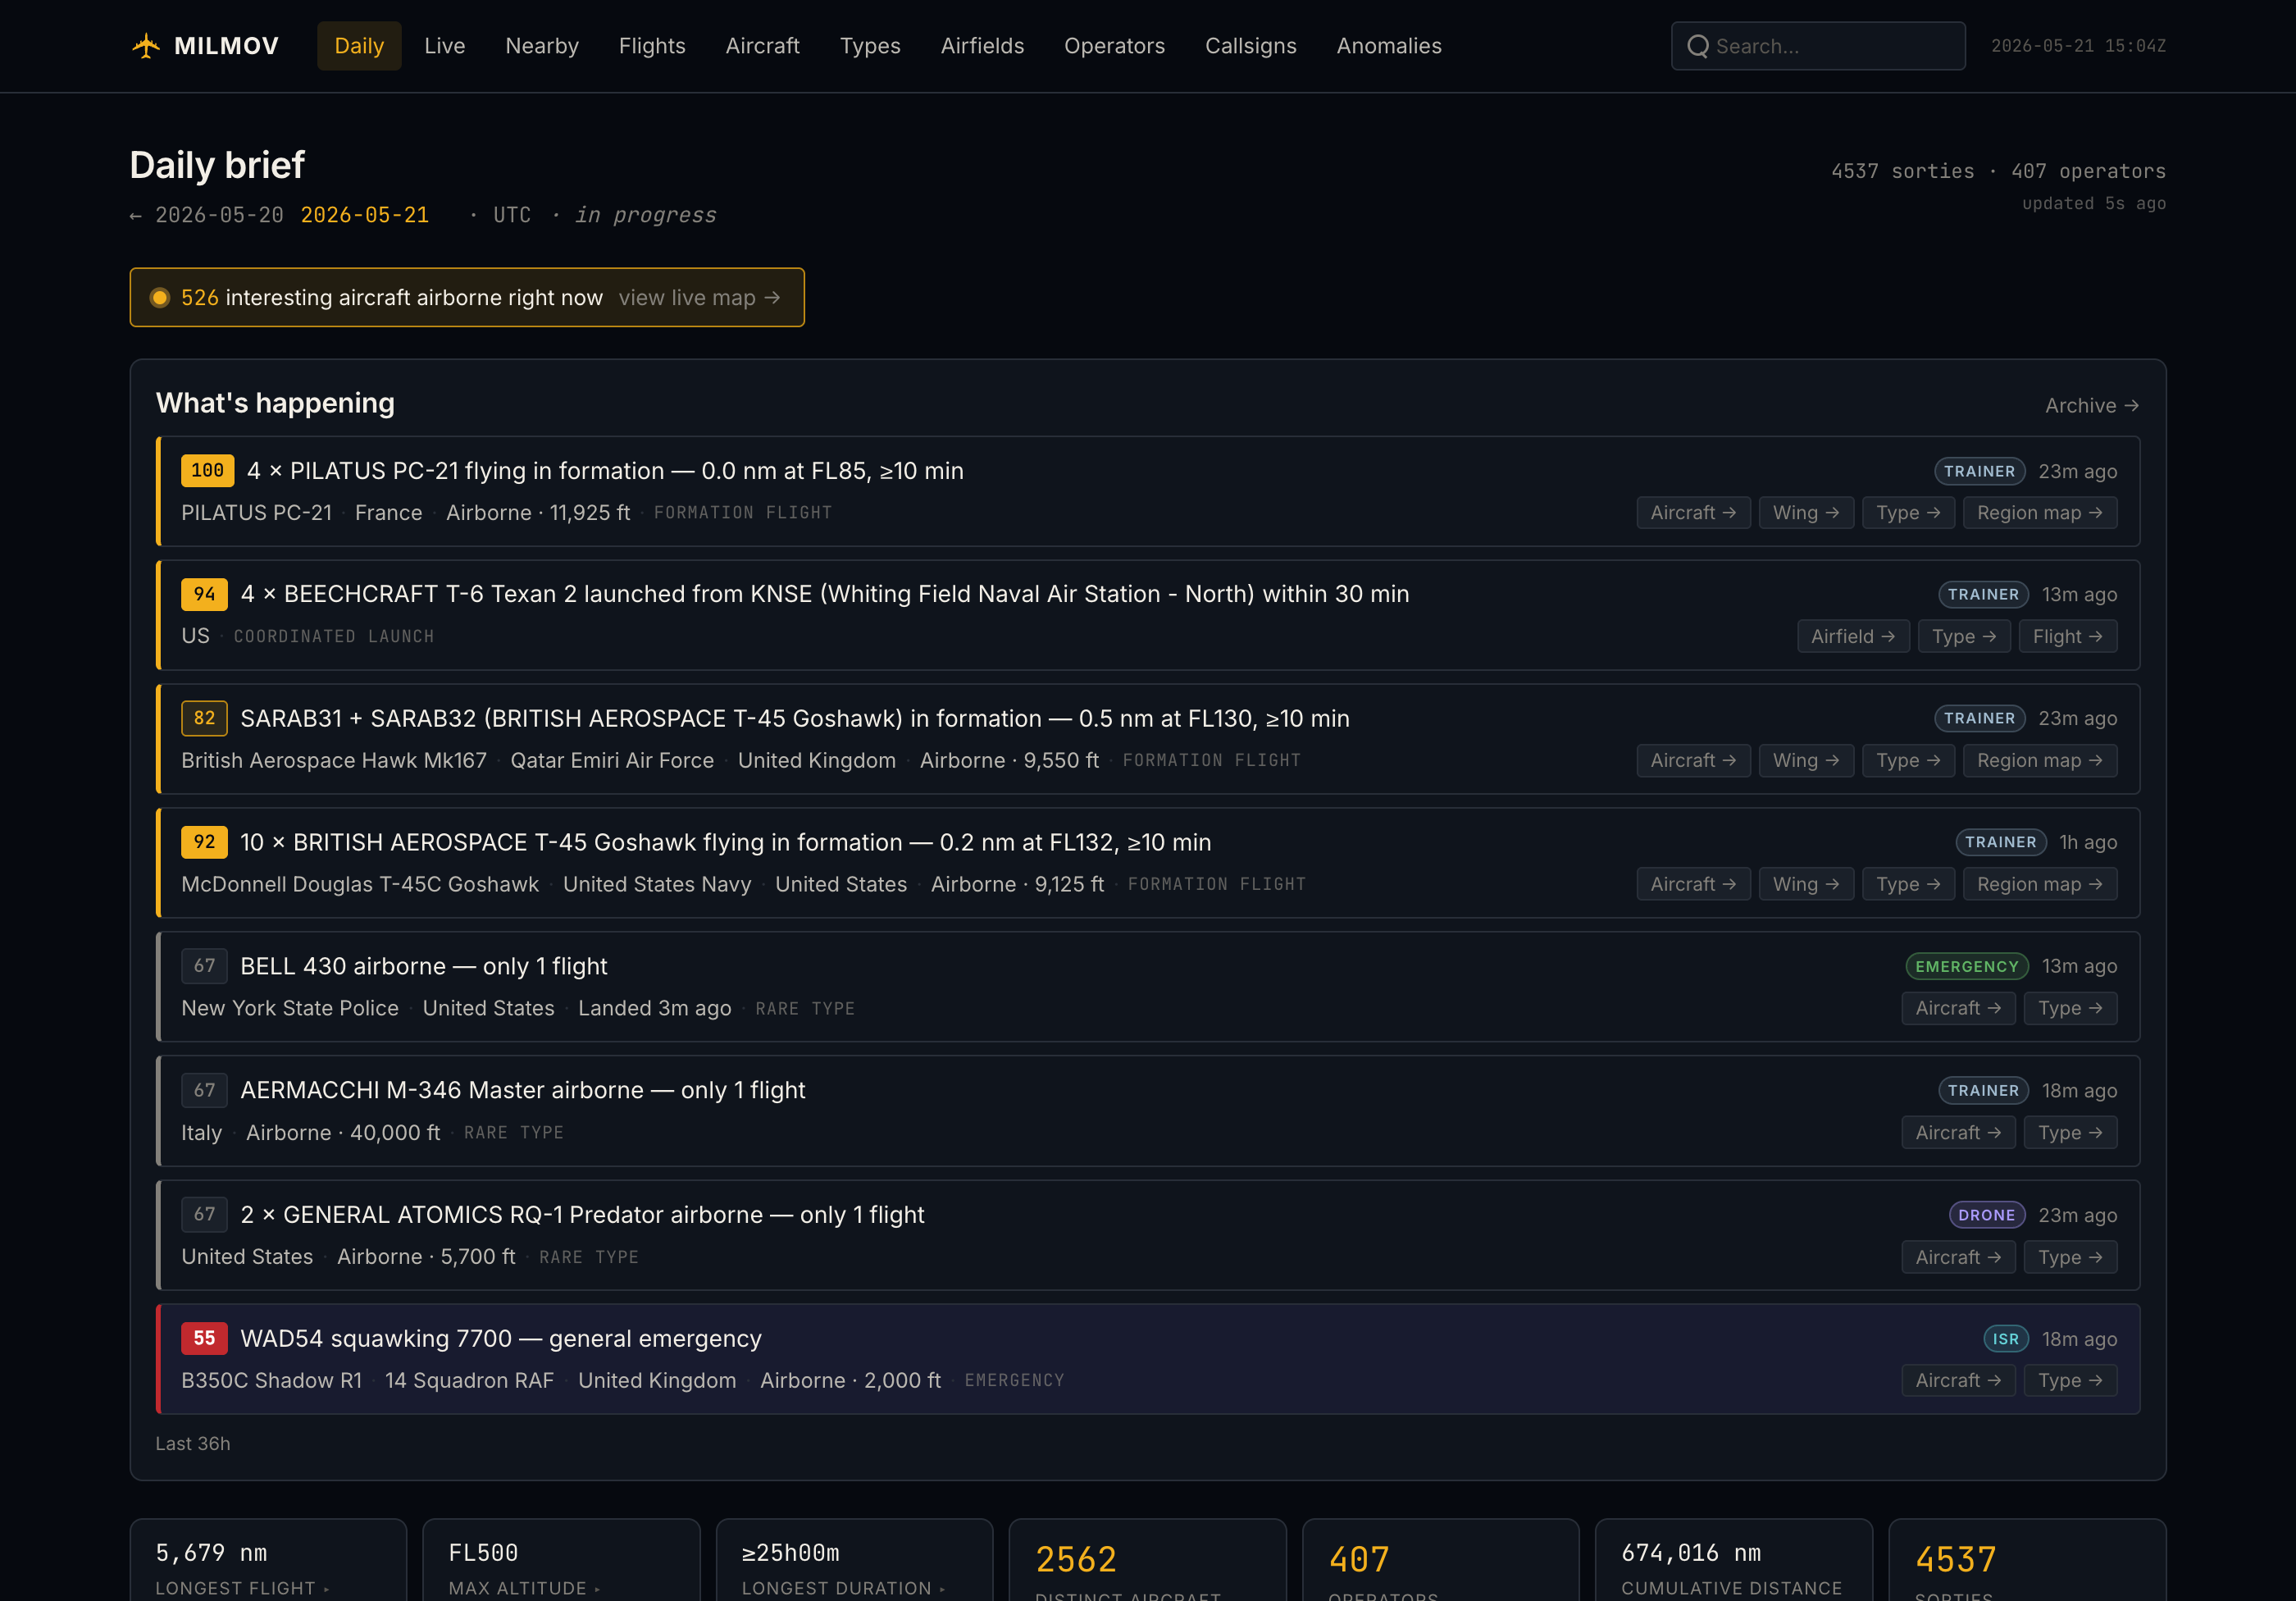The height and width of the screenshot is (1601, 2296).
Task: Open Type button for PILATUS PC-21 row
Action: pos(1908,513)
